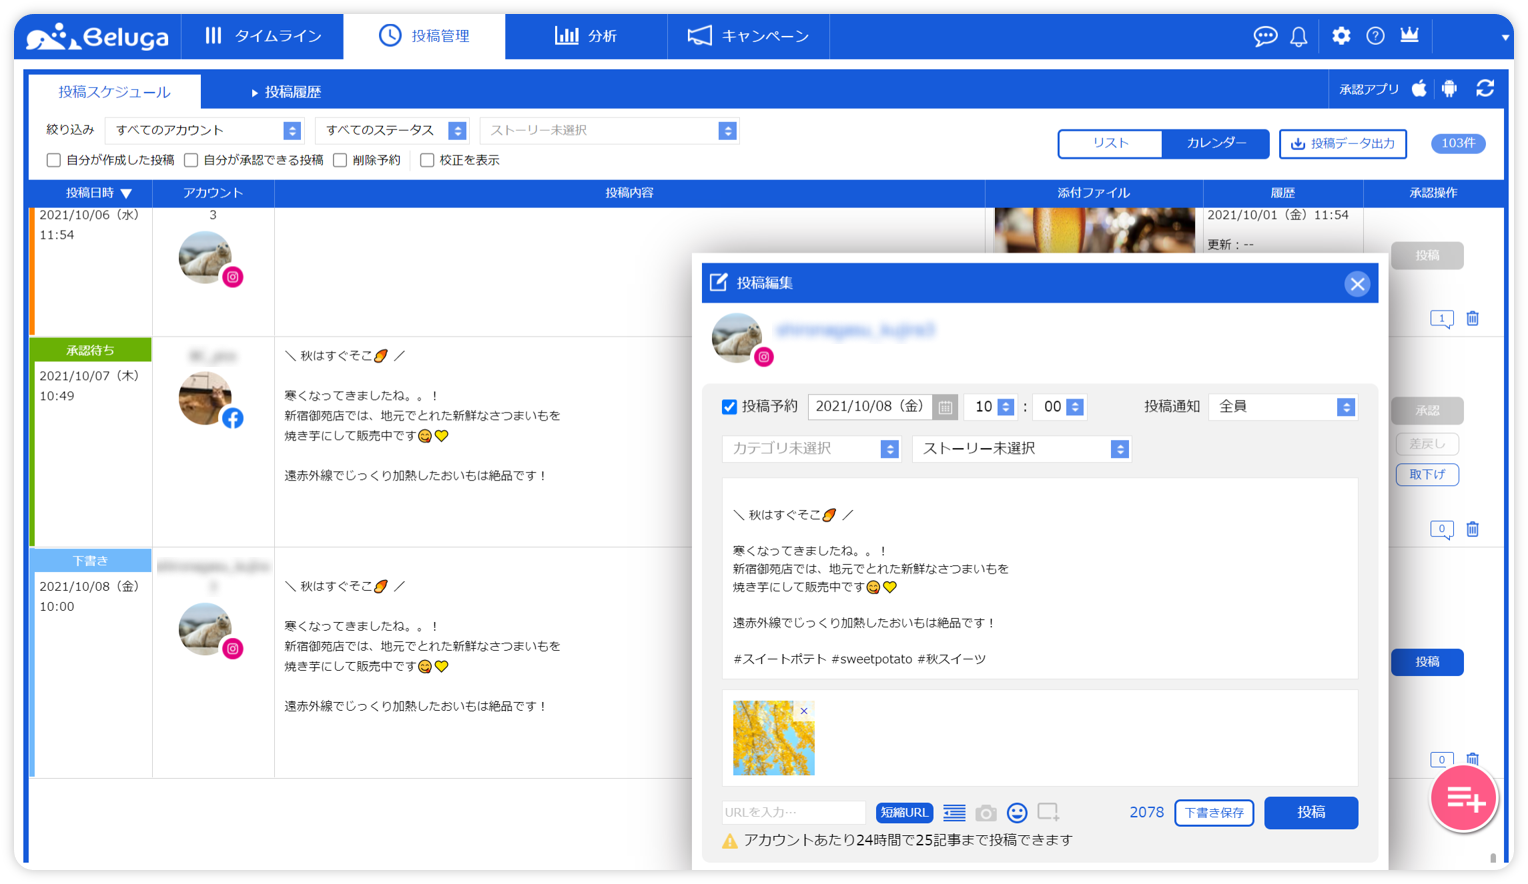This screenshot has height=884, width=1528.
Task: Open the notifications bell
Action: click(x=1299, y=36)
